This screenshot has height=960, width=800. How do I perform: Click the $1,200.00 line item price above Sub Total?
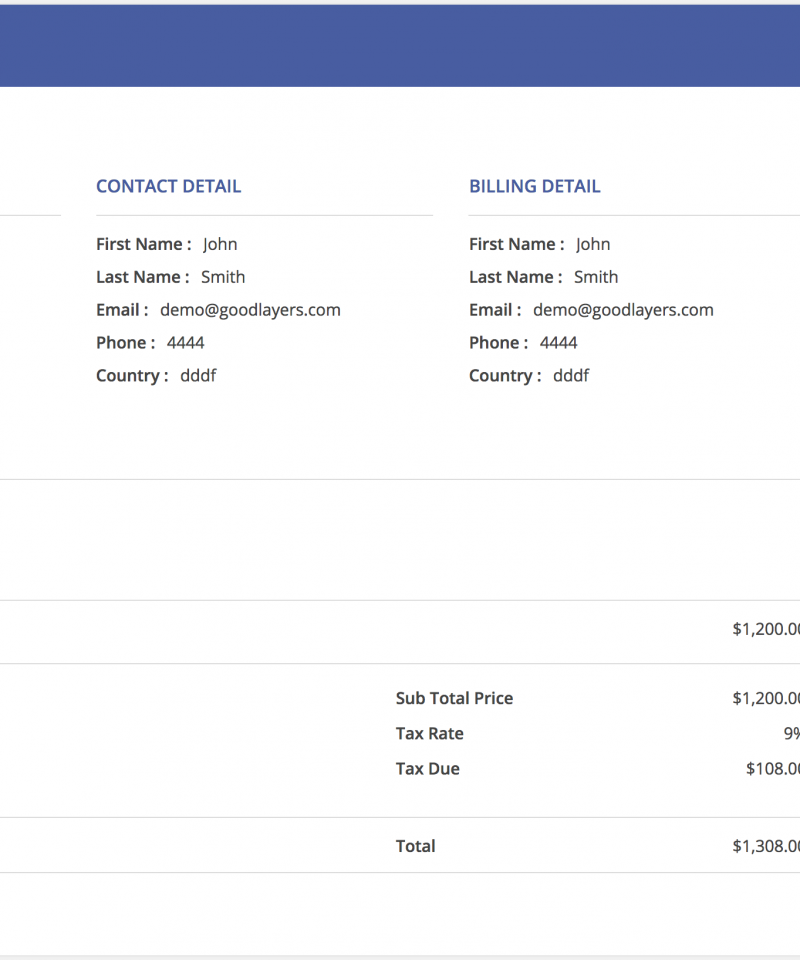tap(766, 629)
